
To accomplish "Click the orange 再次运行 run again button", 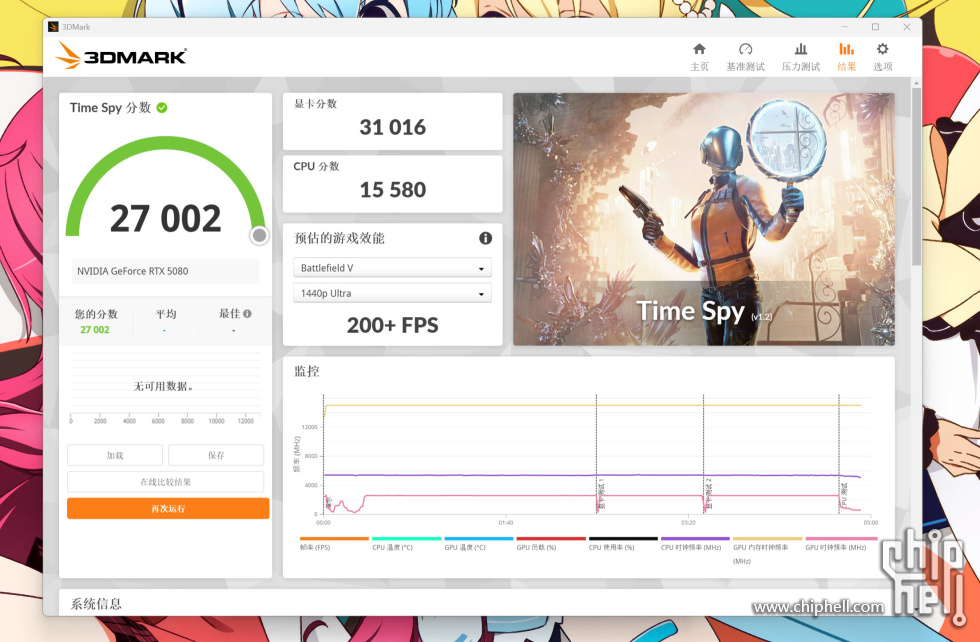I will tap(168, 508).
